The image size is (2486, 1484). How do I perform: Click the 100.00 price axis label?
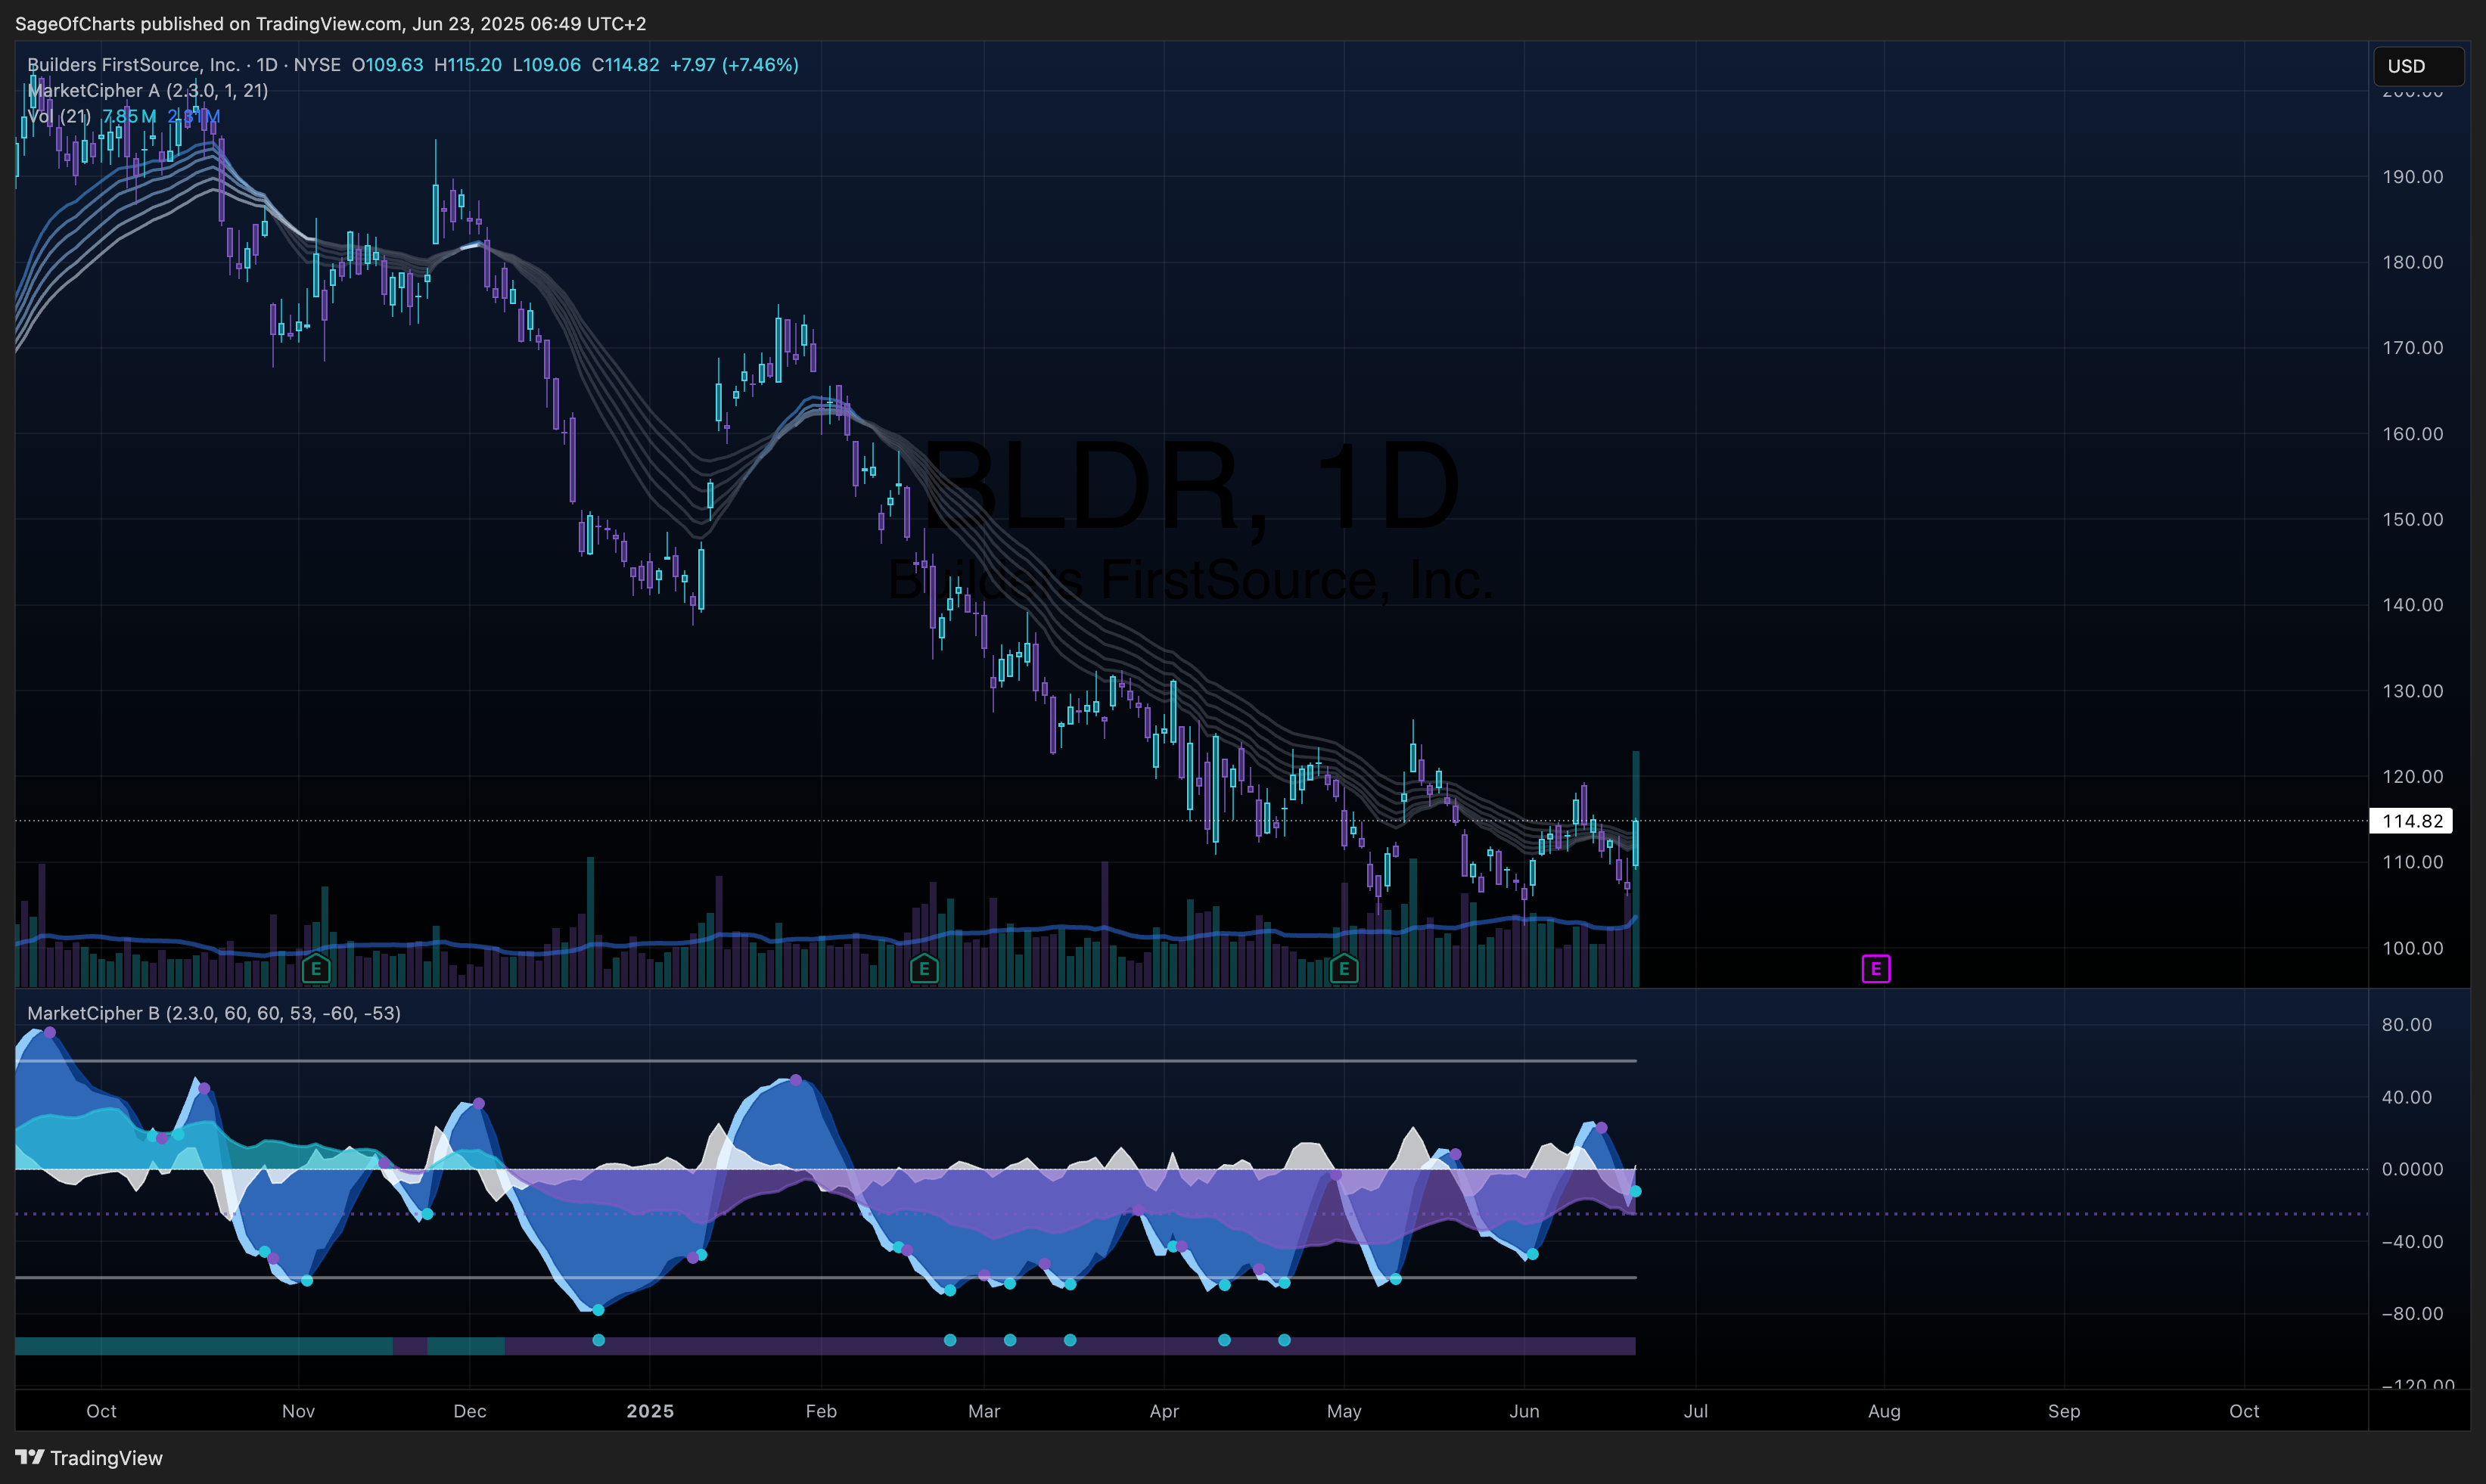point(2412,948)
